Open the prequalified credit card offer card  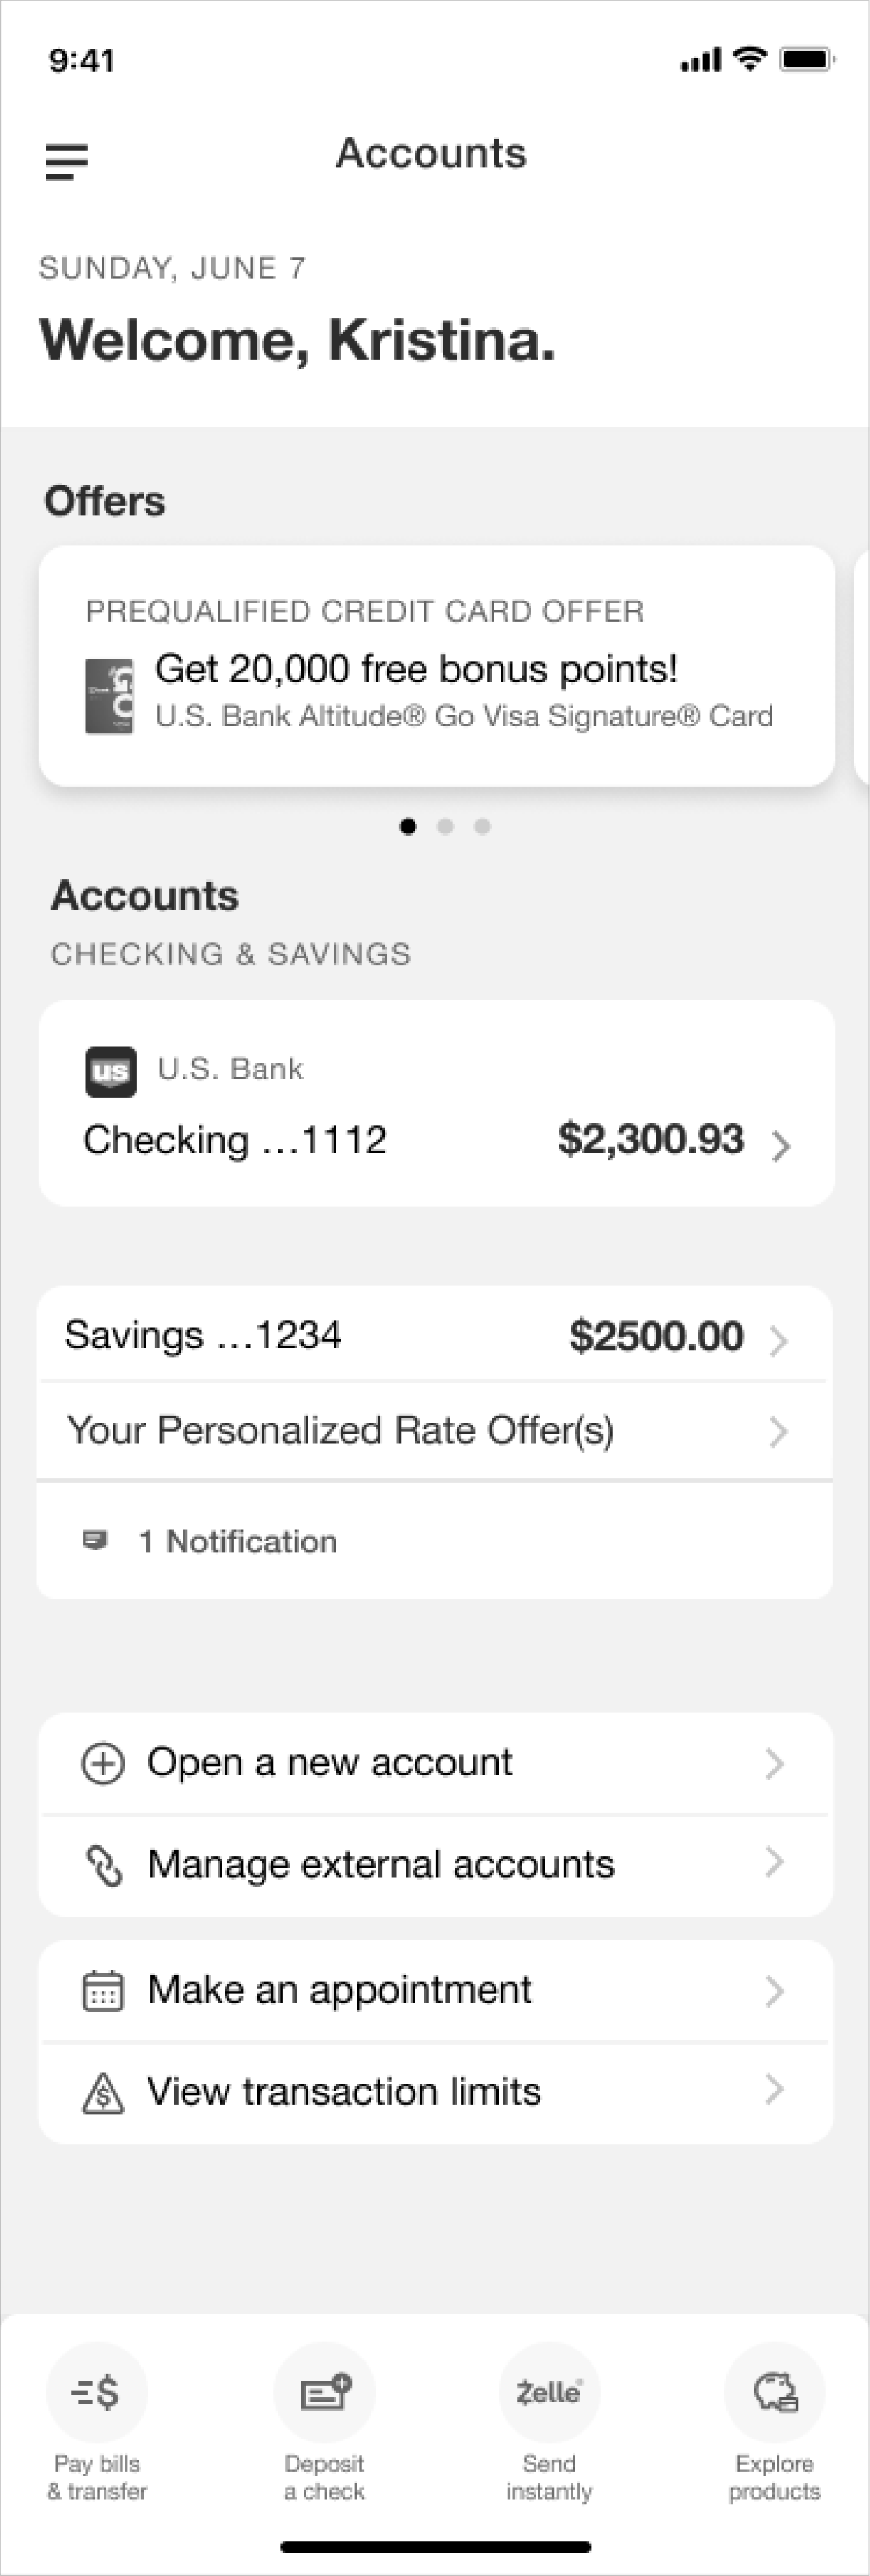click(x=437, y=666)
